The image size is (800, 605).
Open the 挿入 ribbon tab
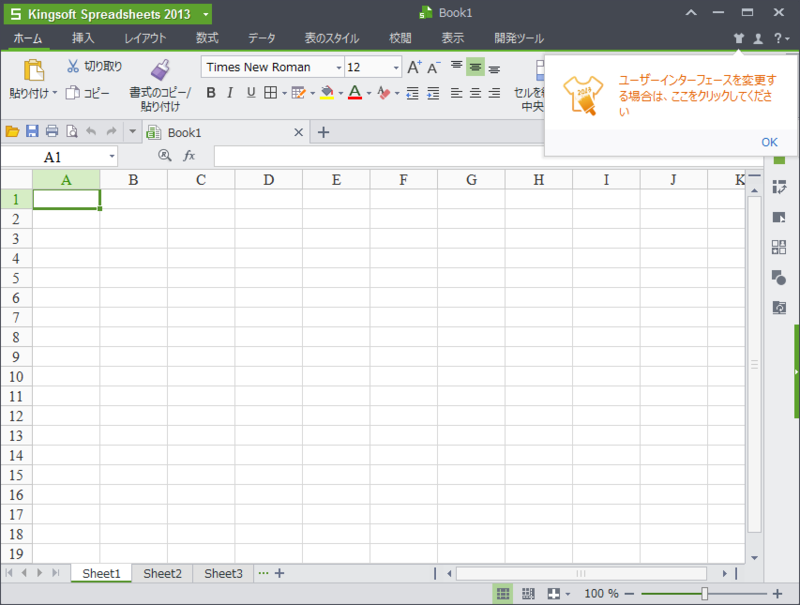click(x=83, y=38)
